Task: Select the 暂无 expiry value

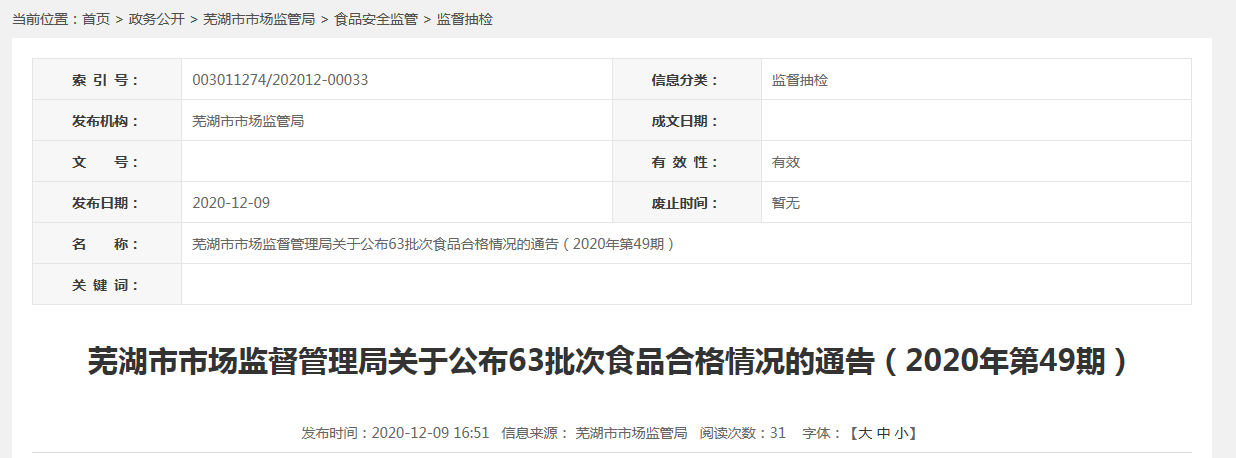Action: [786, 203]
